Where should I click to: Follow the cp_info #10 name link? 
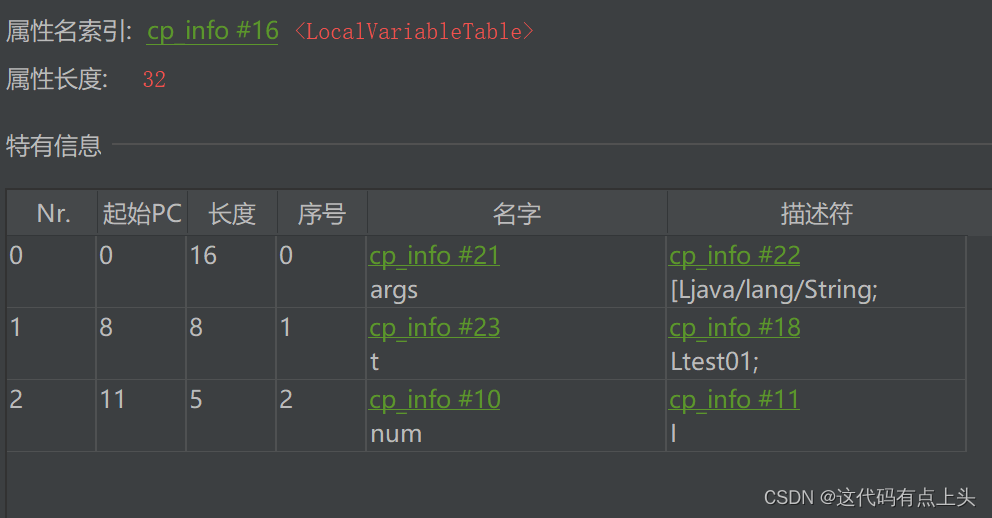[434, 400]
